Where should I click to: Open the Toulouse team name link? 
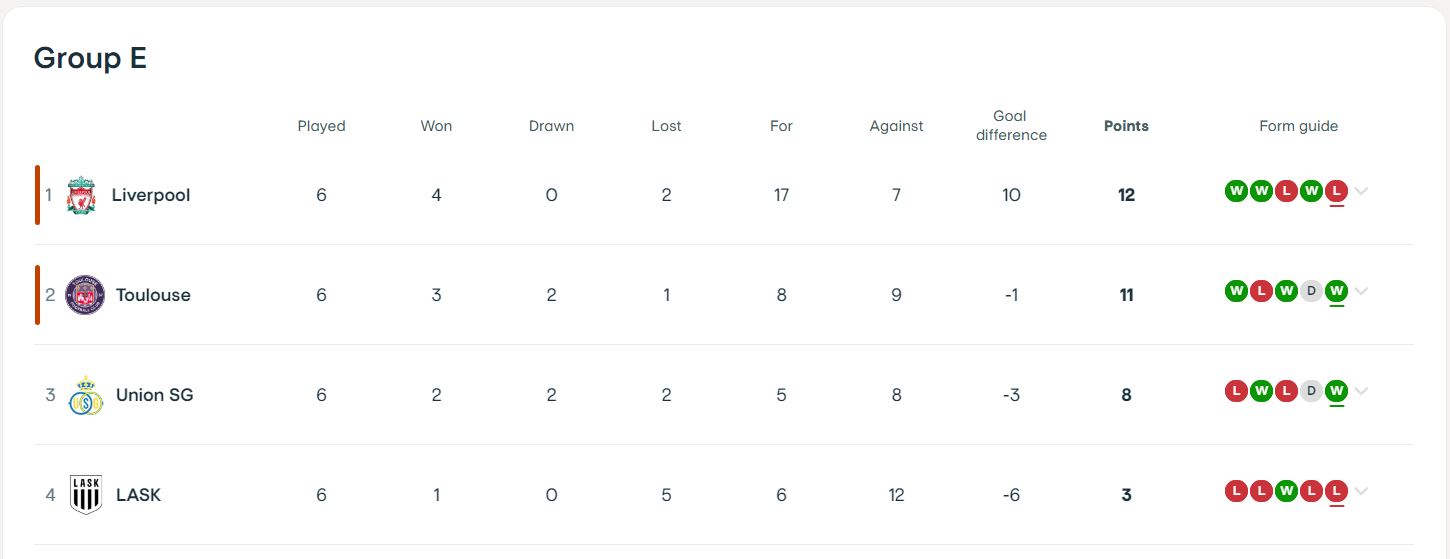[153, 295]
